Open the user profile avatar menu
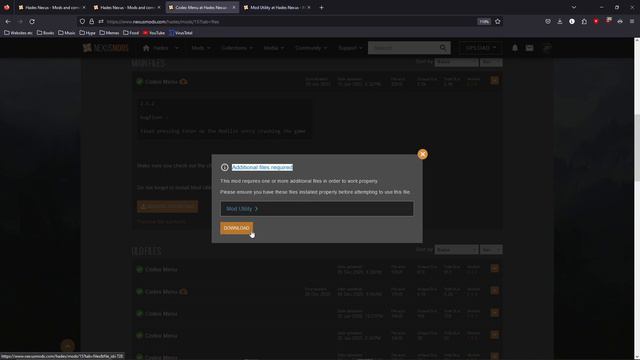Viewport: 640px width, 360px height. click(x=547, y=48)
